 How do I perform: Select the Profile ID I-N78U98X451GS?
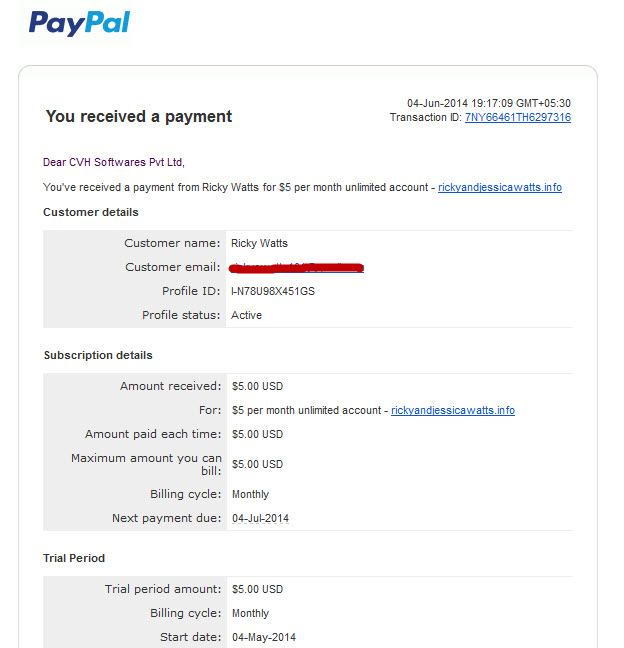[x=273, y=291]
